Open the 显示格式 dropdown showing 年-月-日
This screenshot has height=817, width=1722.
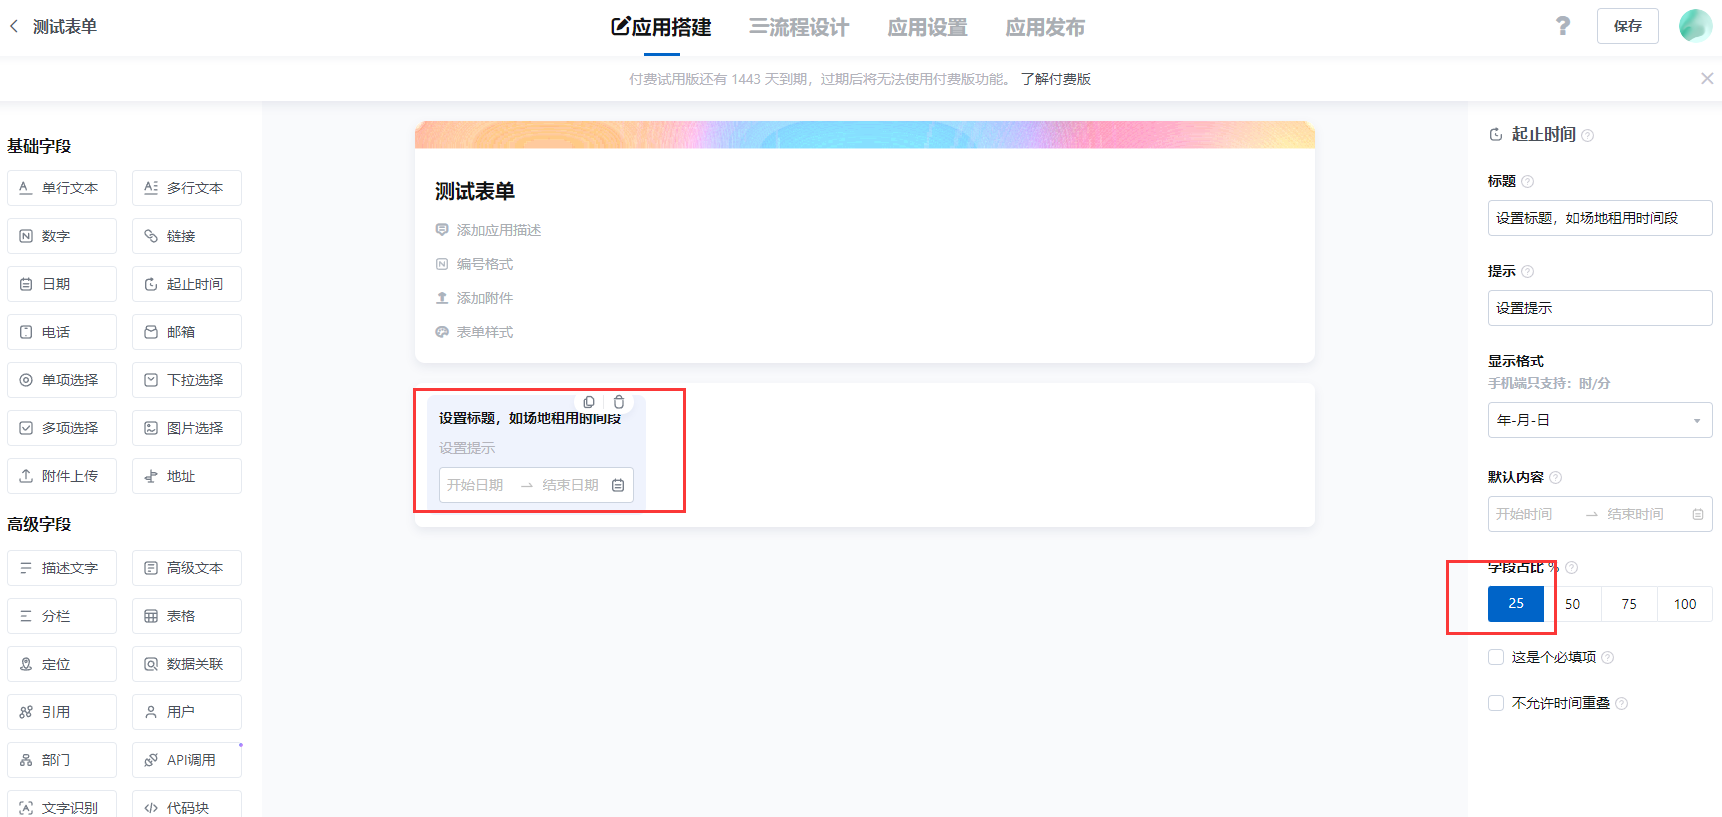coord(1600,420)
